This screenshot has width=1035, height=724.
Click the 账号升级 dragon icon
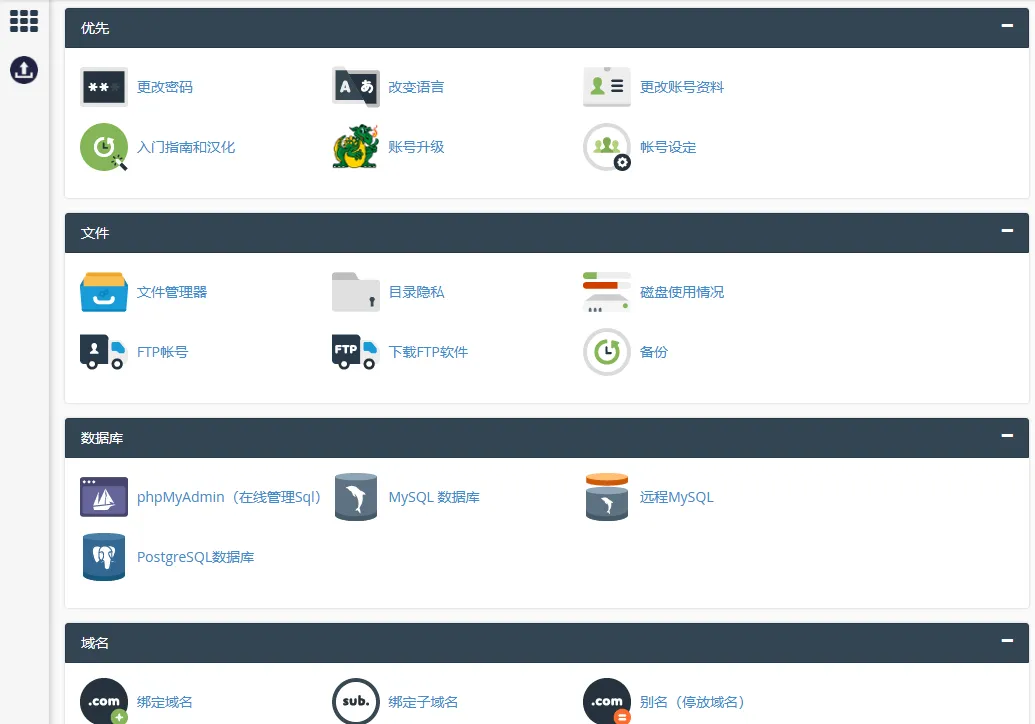click(x=356, y=147)
